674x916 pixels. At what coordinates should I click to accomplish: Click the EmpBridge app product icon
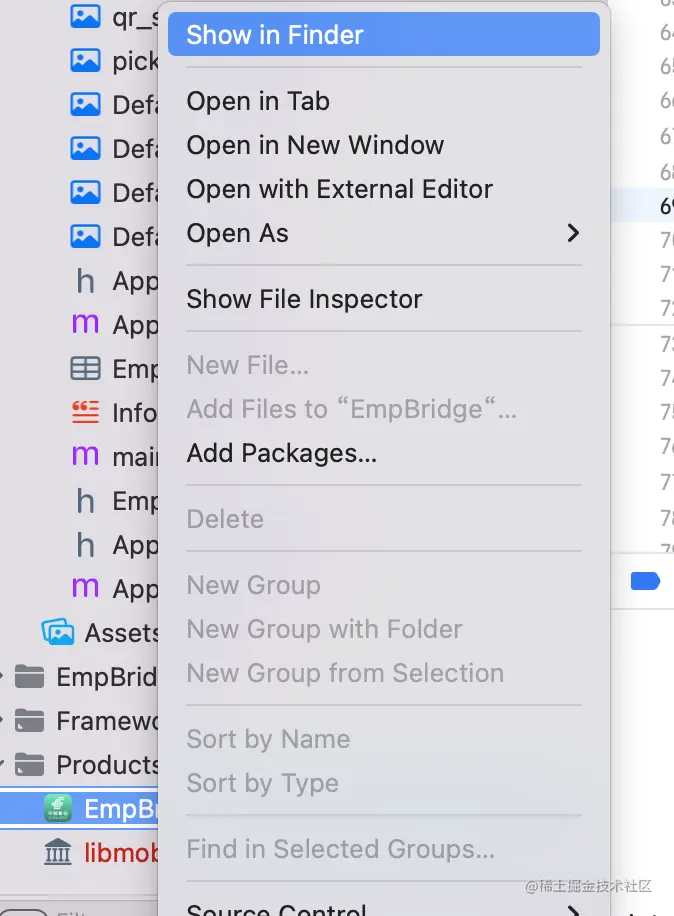point(58,809)
